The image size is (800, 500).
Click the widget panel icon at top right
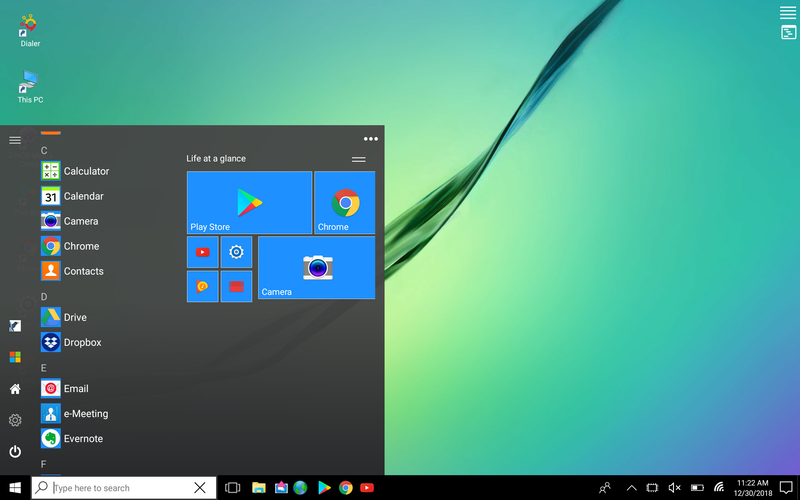tap(788, 33)
